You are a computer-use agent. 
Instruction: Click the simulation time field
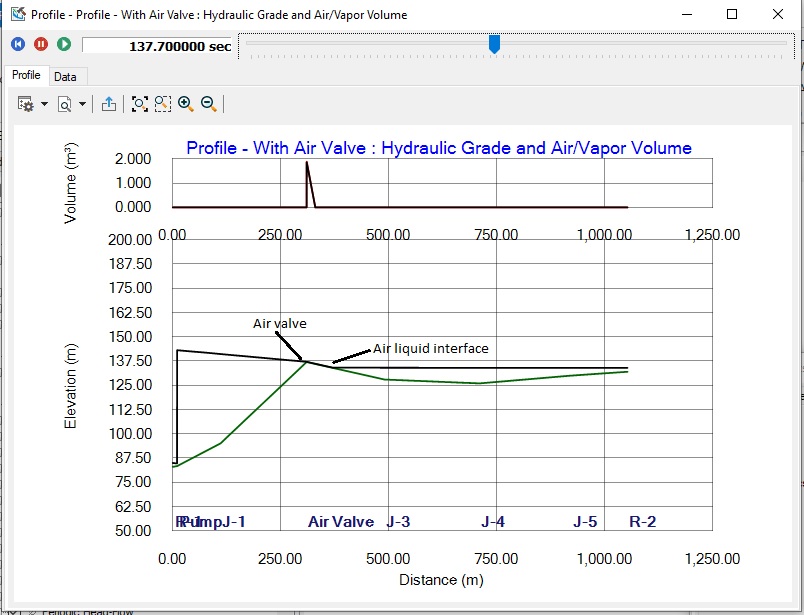click(158, 46)
